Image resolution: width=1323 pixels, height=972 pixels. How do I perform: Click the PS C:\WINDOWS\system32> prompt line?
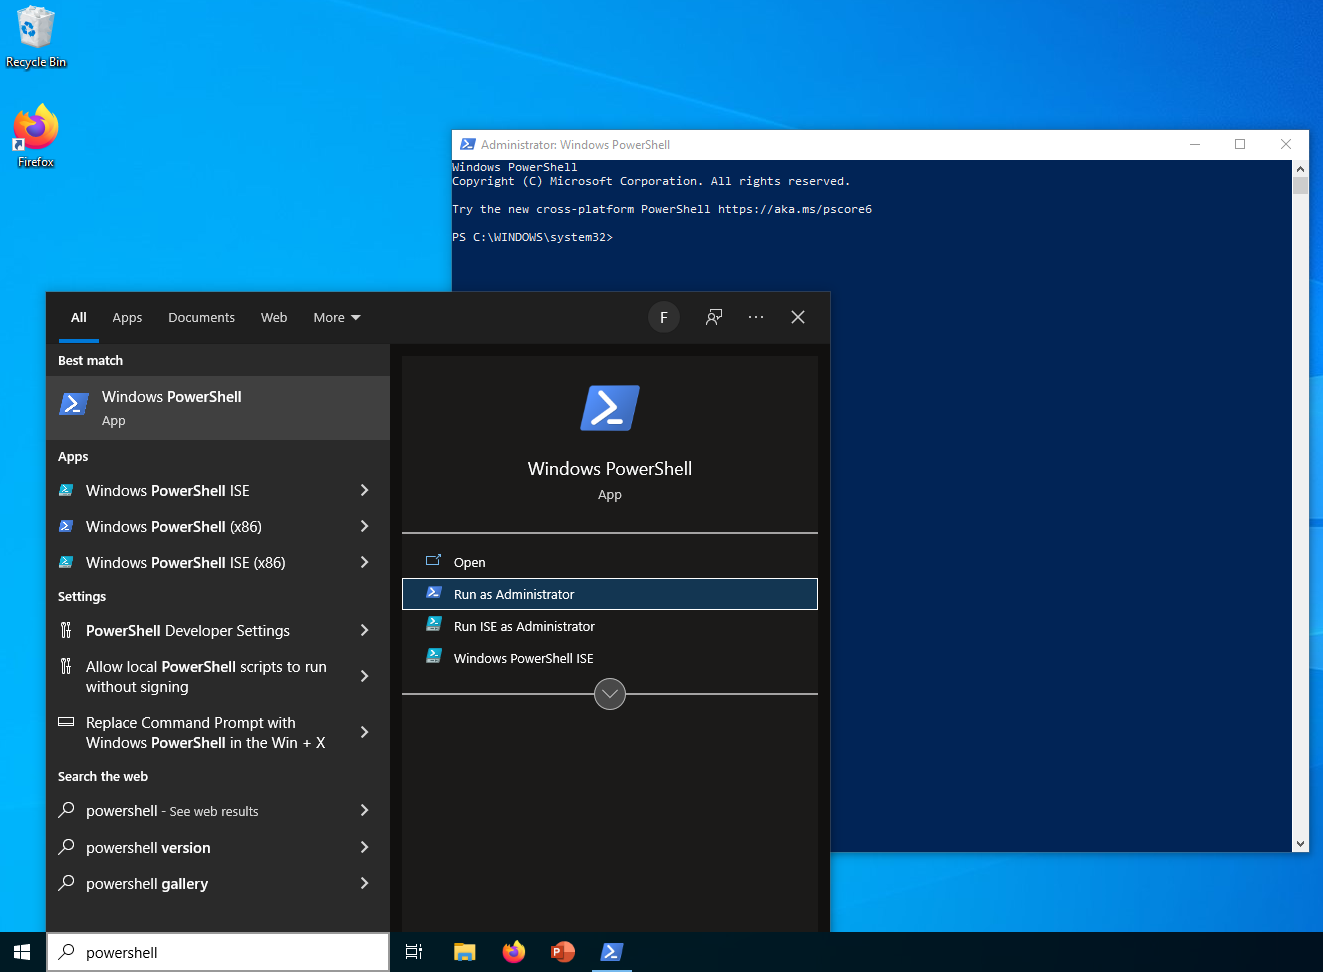[x=532, y=237]
